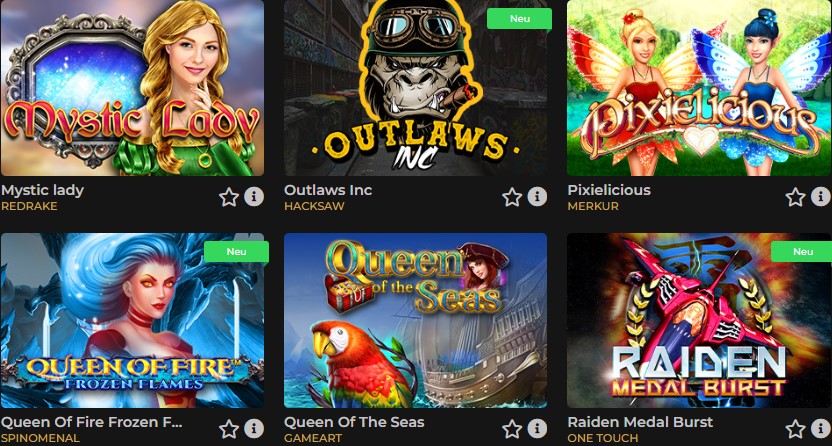Open info for Mystic lady
The image size is (832, 446).
(254, 197)
